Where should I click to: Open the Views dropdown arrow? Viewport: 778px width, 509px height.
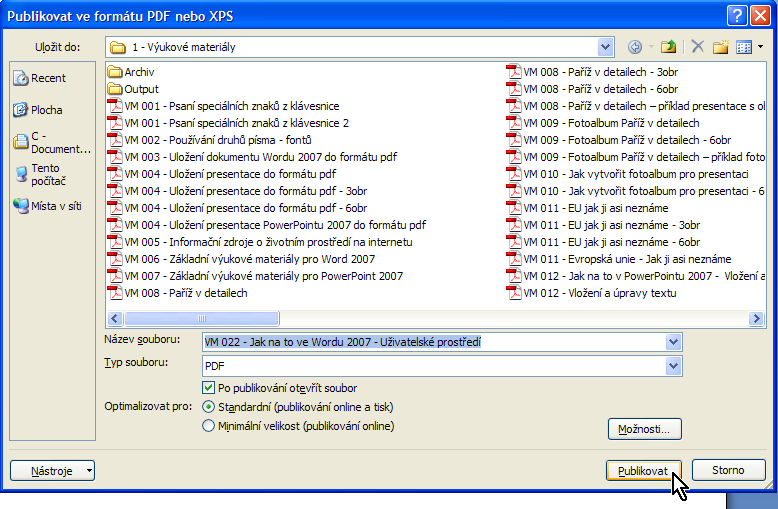(761, 47)
